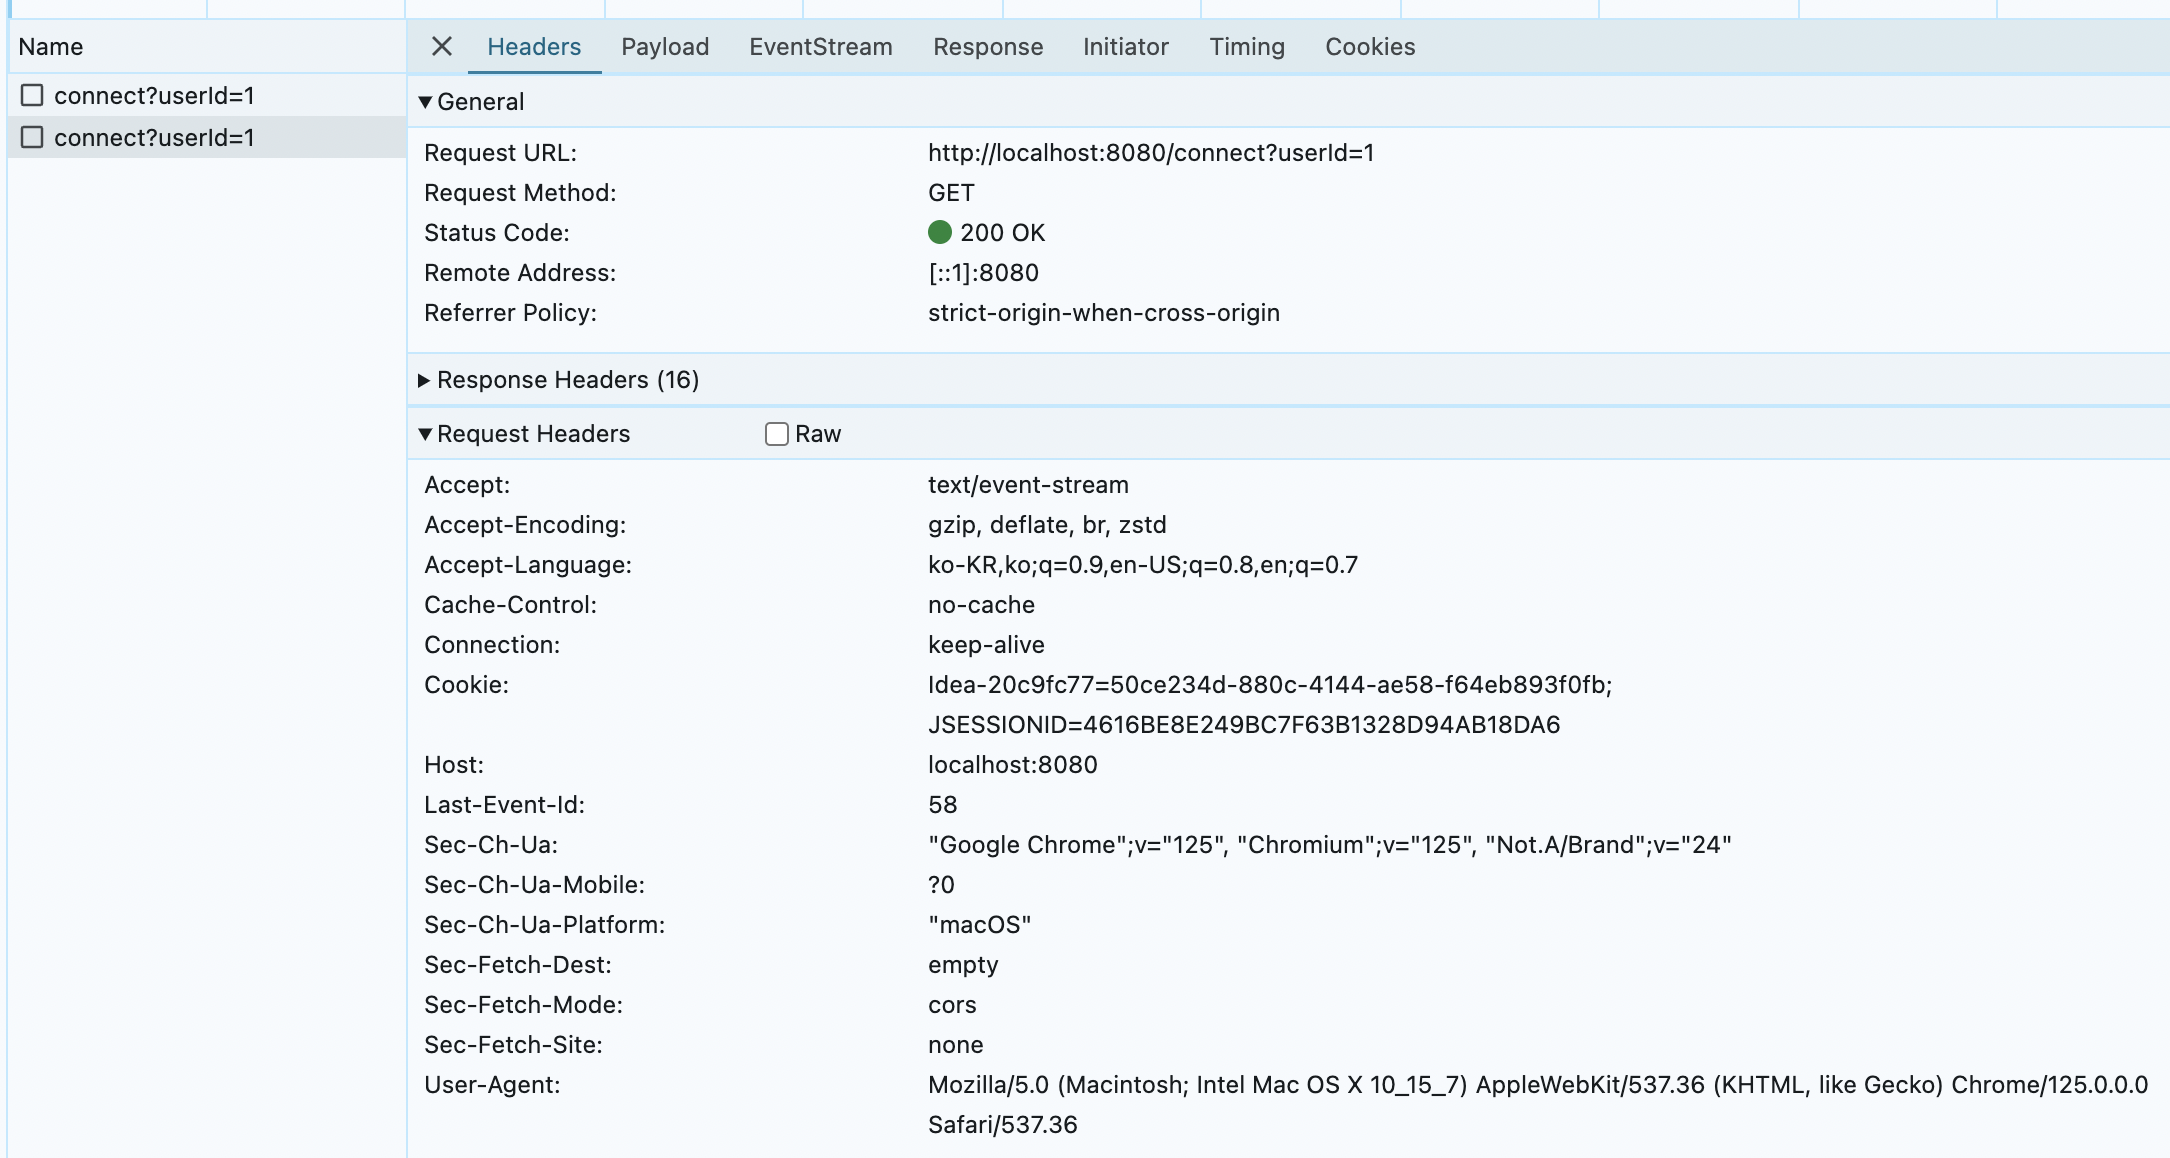2170x1158 pixels.
Task: Close the request details pane
Action: [x=441, y=47]
